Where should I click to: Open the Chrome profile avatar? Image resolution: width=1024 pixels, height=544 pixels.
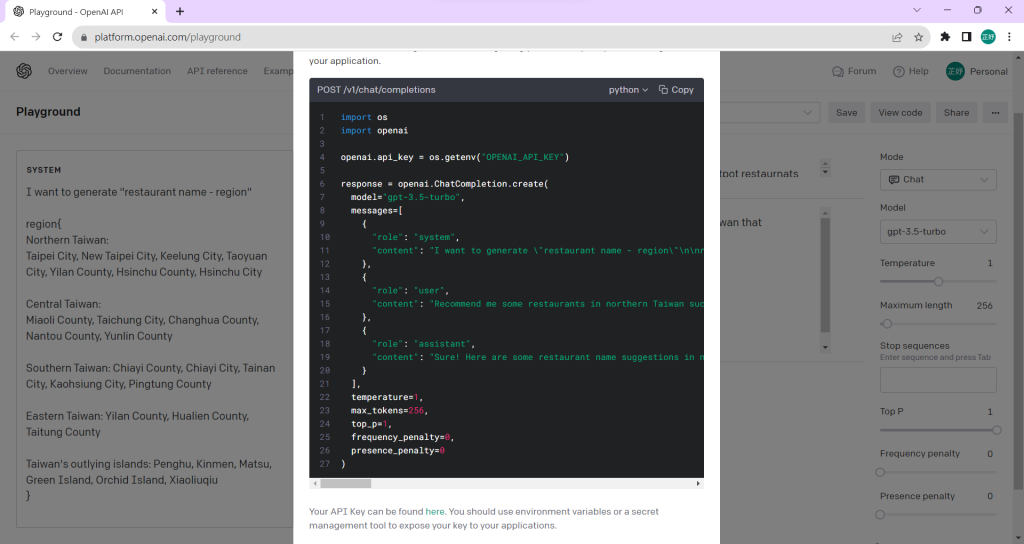pyautogui.click(x=988, y=37)
